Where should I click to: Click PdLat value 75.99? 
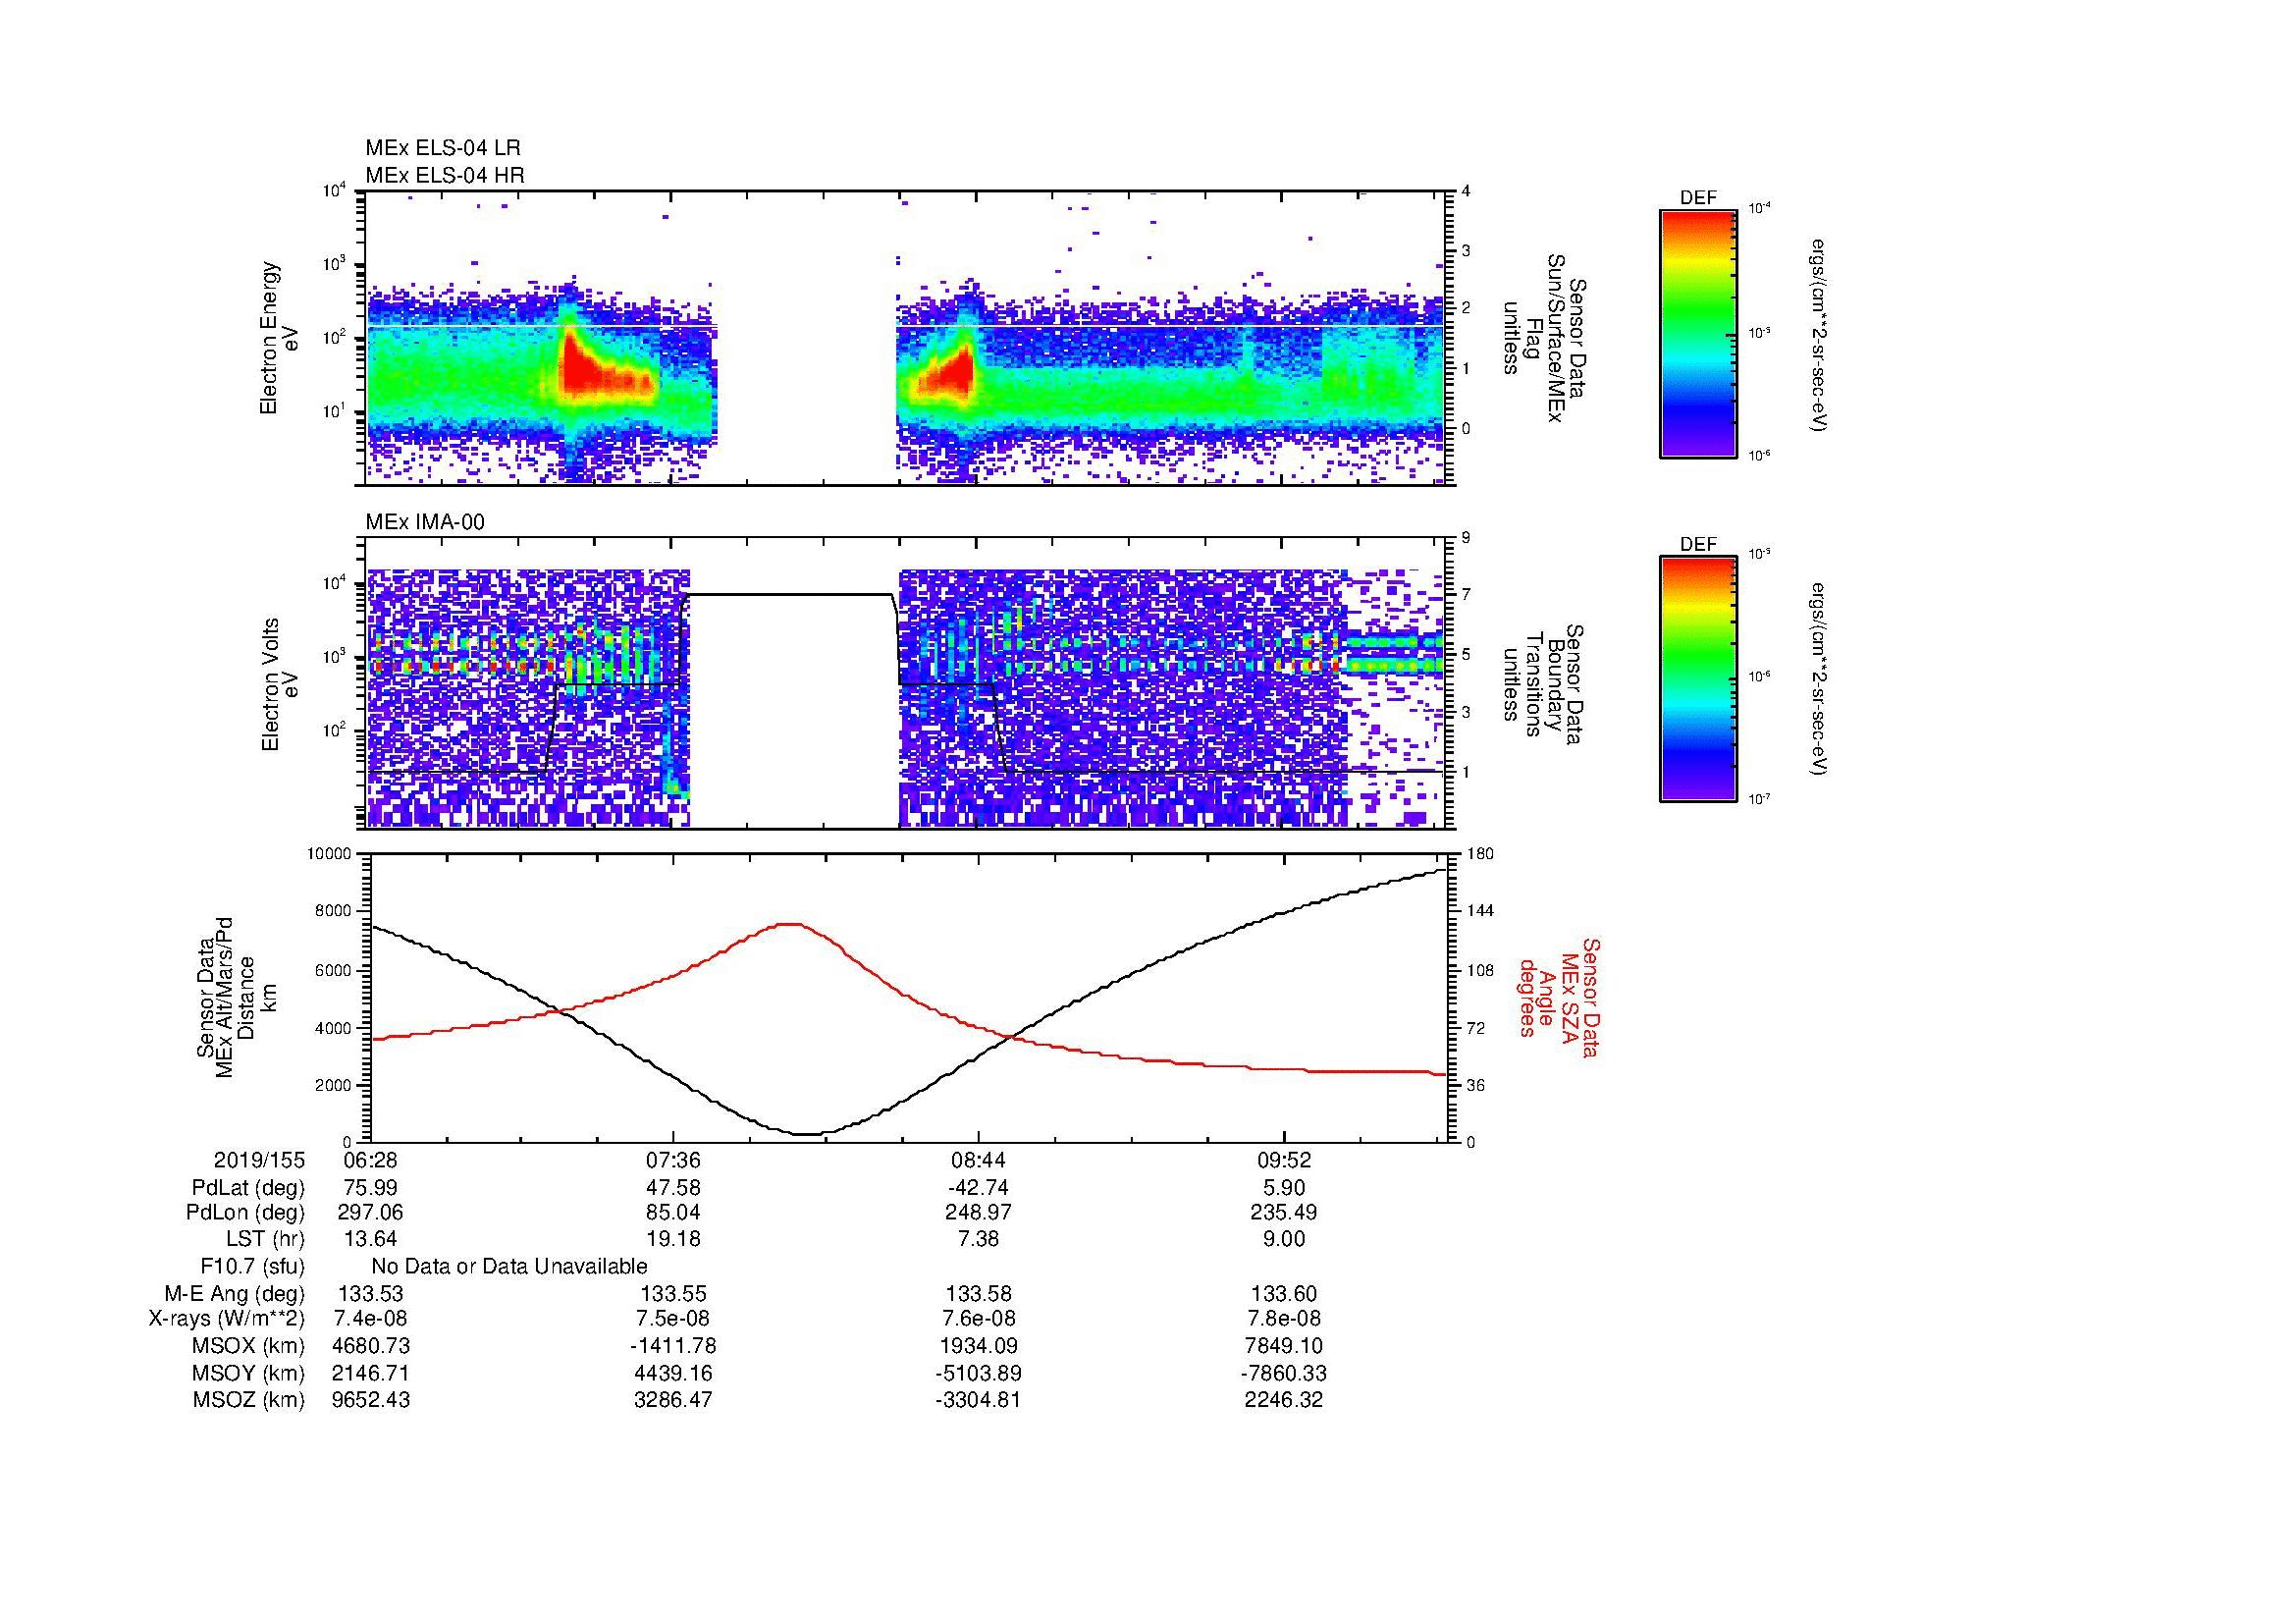click(370, 1188)
